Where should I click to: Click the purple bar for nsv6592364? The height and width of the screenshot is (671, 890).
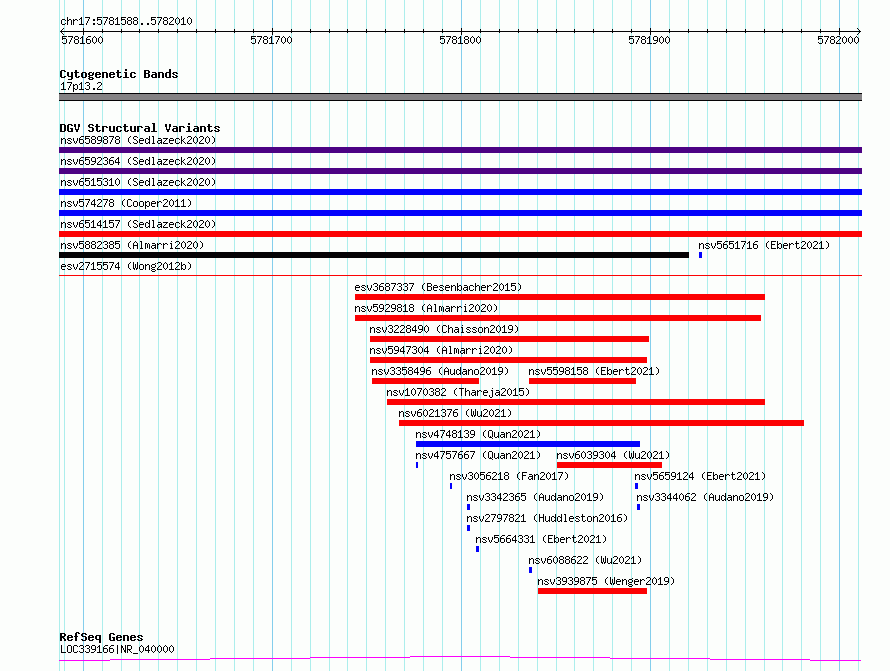tap(460, 171)
